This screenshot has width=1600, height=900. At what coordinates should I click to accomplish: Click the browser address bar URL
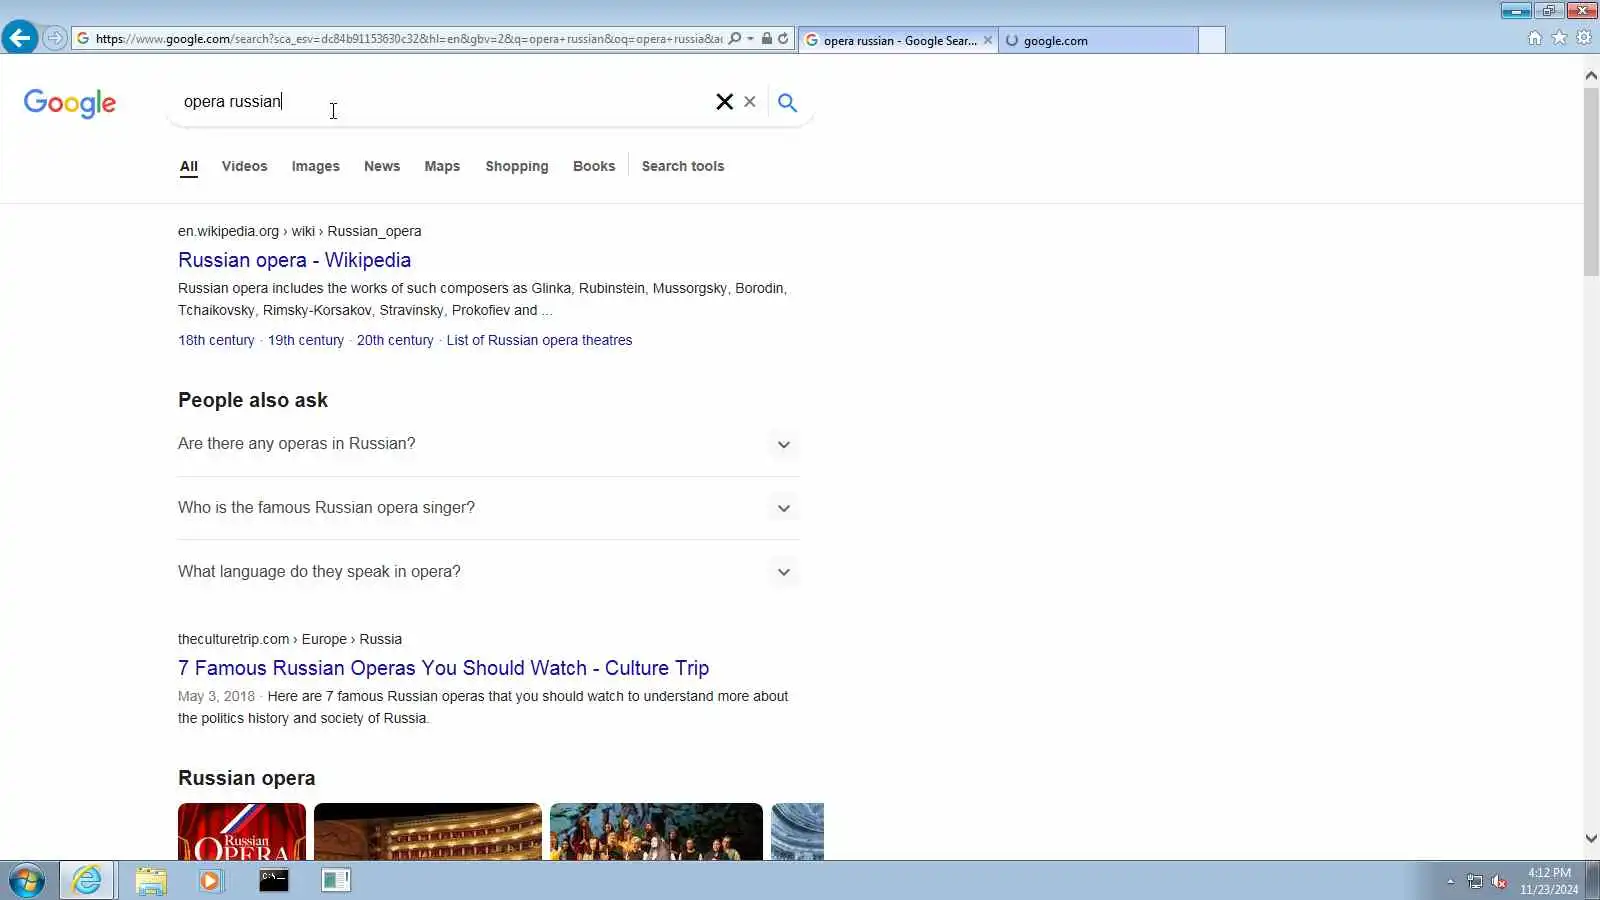[x=408, y=38]
